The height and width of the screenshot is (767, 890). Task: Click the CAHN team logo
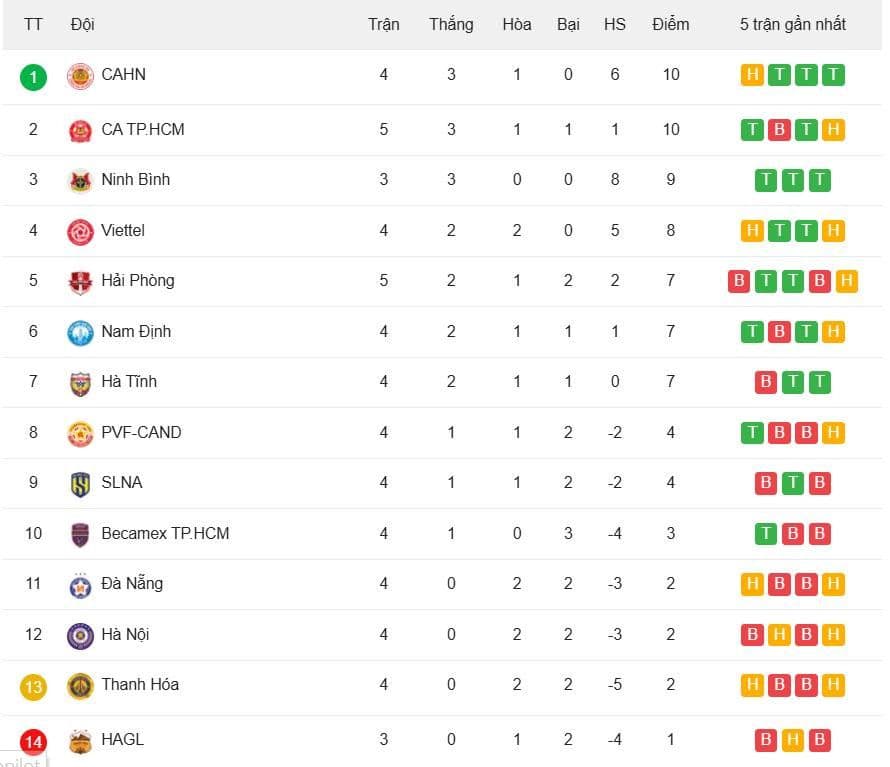[x=80, y=76]
